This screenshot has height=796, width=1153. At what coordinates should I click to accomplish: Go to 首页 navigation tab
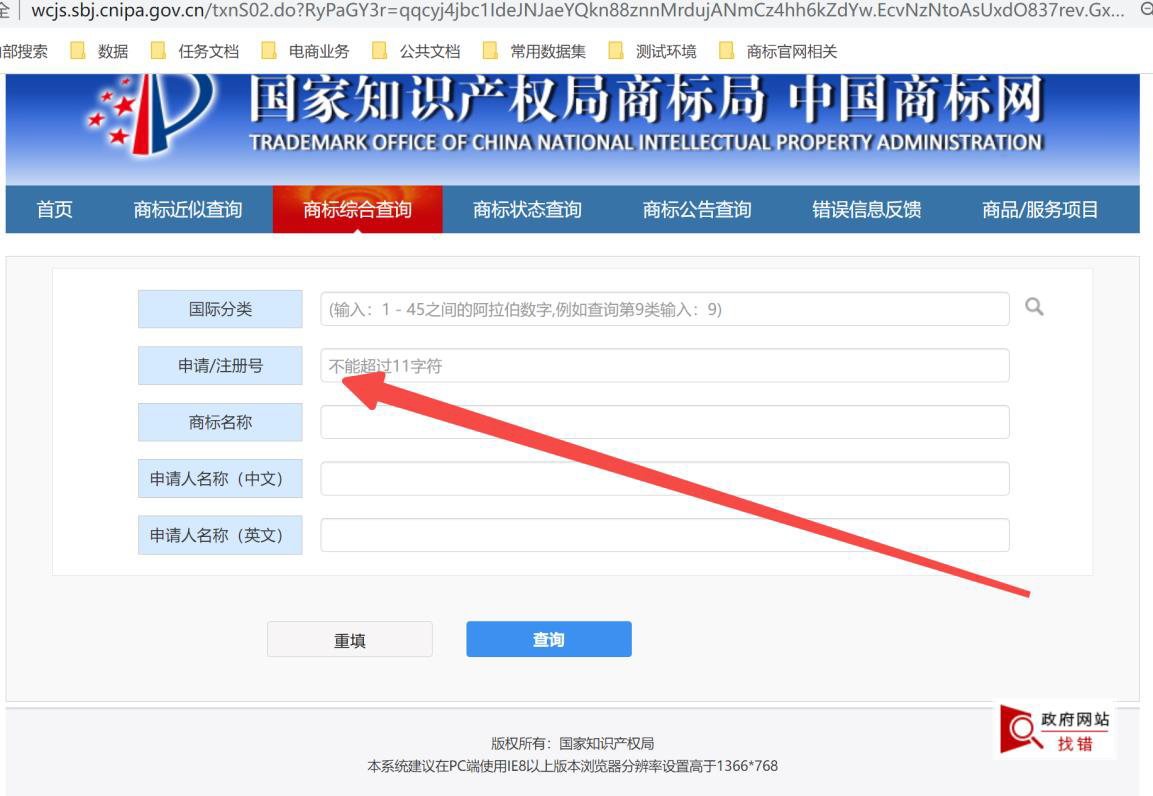54,209
